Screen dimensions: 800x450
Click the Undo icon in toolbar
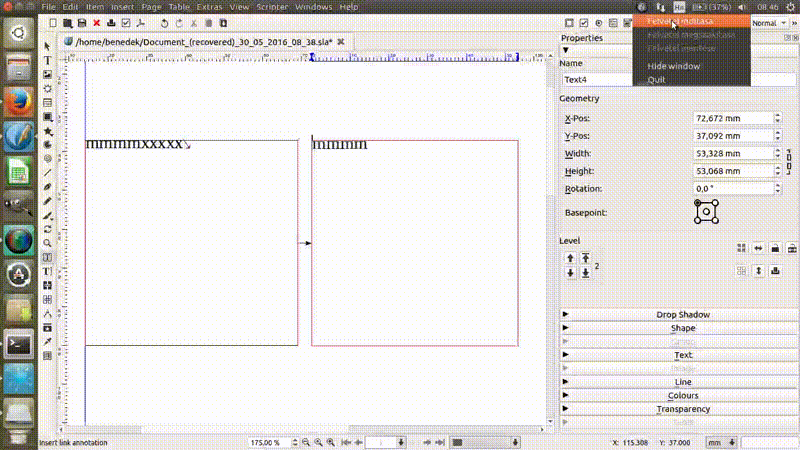tap(163, 22)
